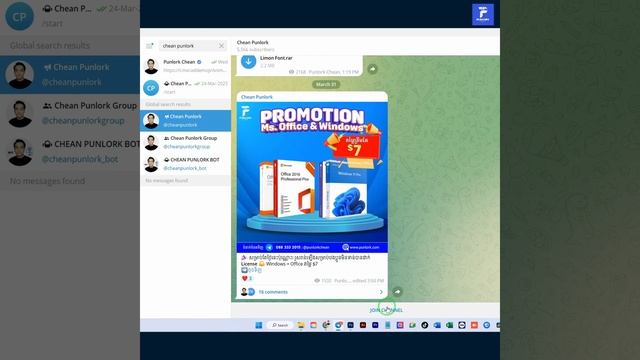Open File Explorer from the taskbar

pyautogui.click(x=301, y=325)
